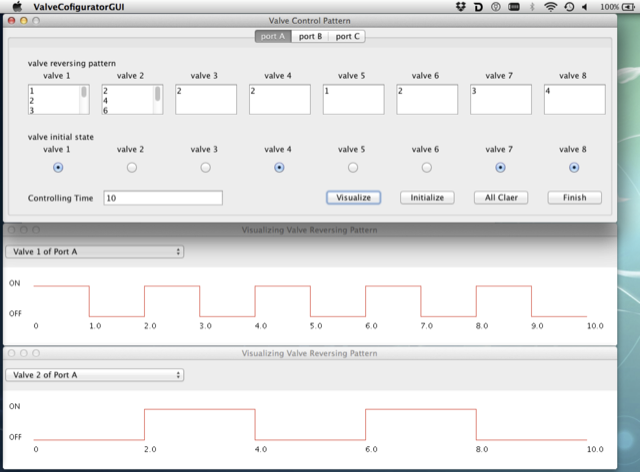Select valve 2 initial state radio button
The width and height of the screenshot is (640, 472).
(x=131, y=167)
